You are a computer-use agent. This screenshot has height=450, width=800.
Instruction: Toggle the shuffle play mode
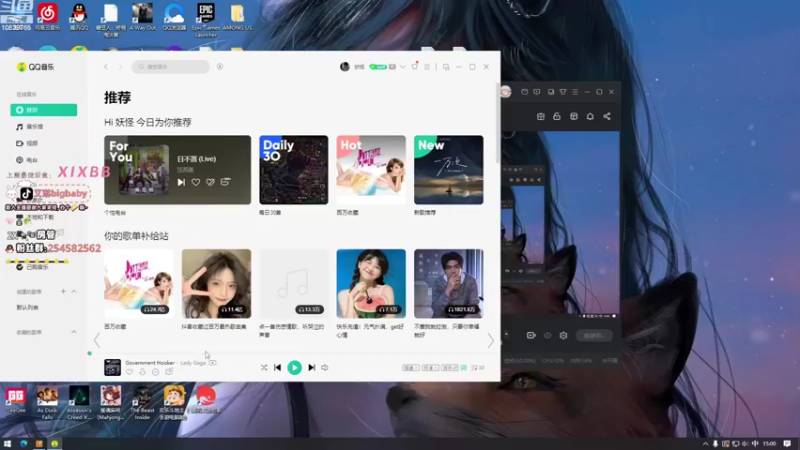pyautogui.click(x=264, y=367)
